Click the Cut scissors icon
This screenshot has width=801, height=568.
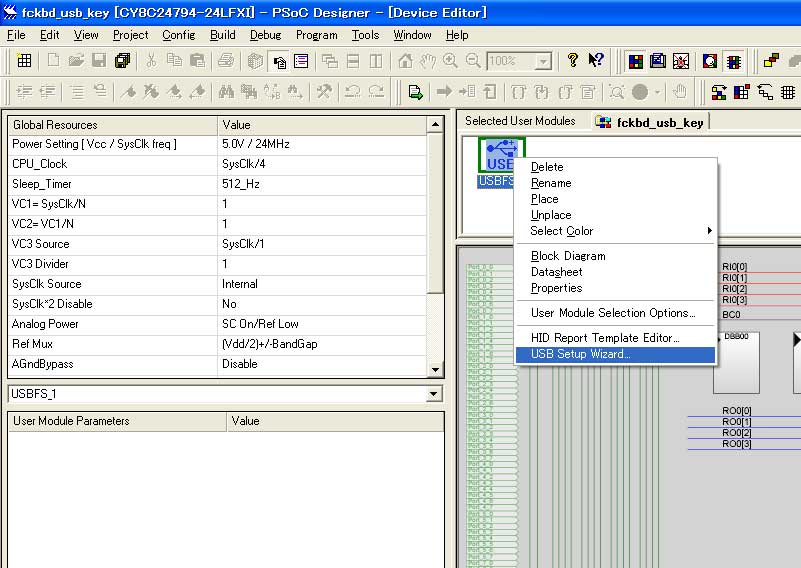tap(151, 61)
